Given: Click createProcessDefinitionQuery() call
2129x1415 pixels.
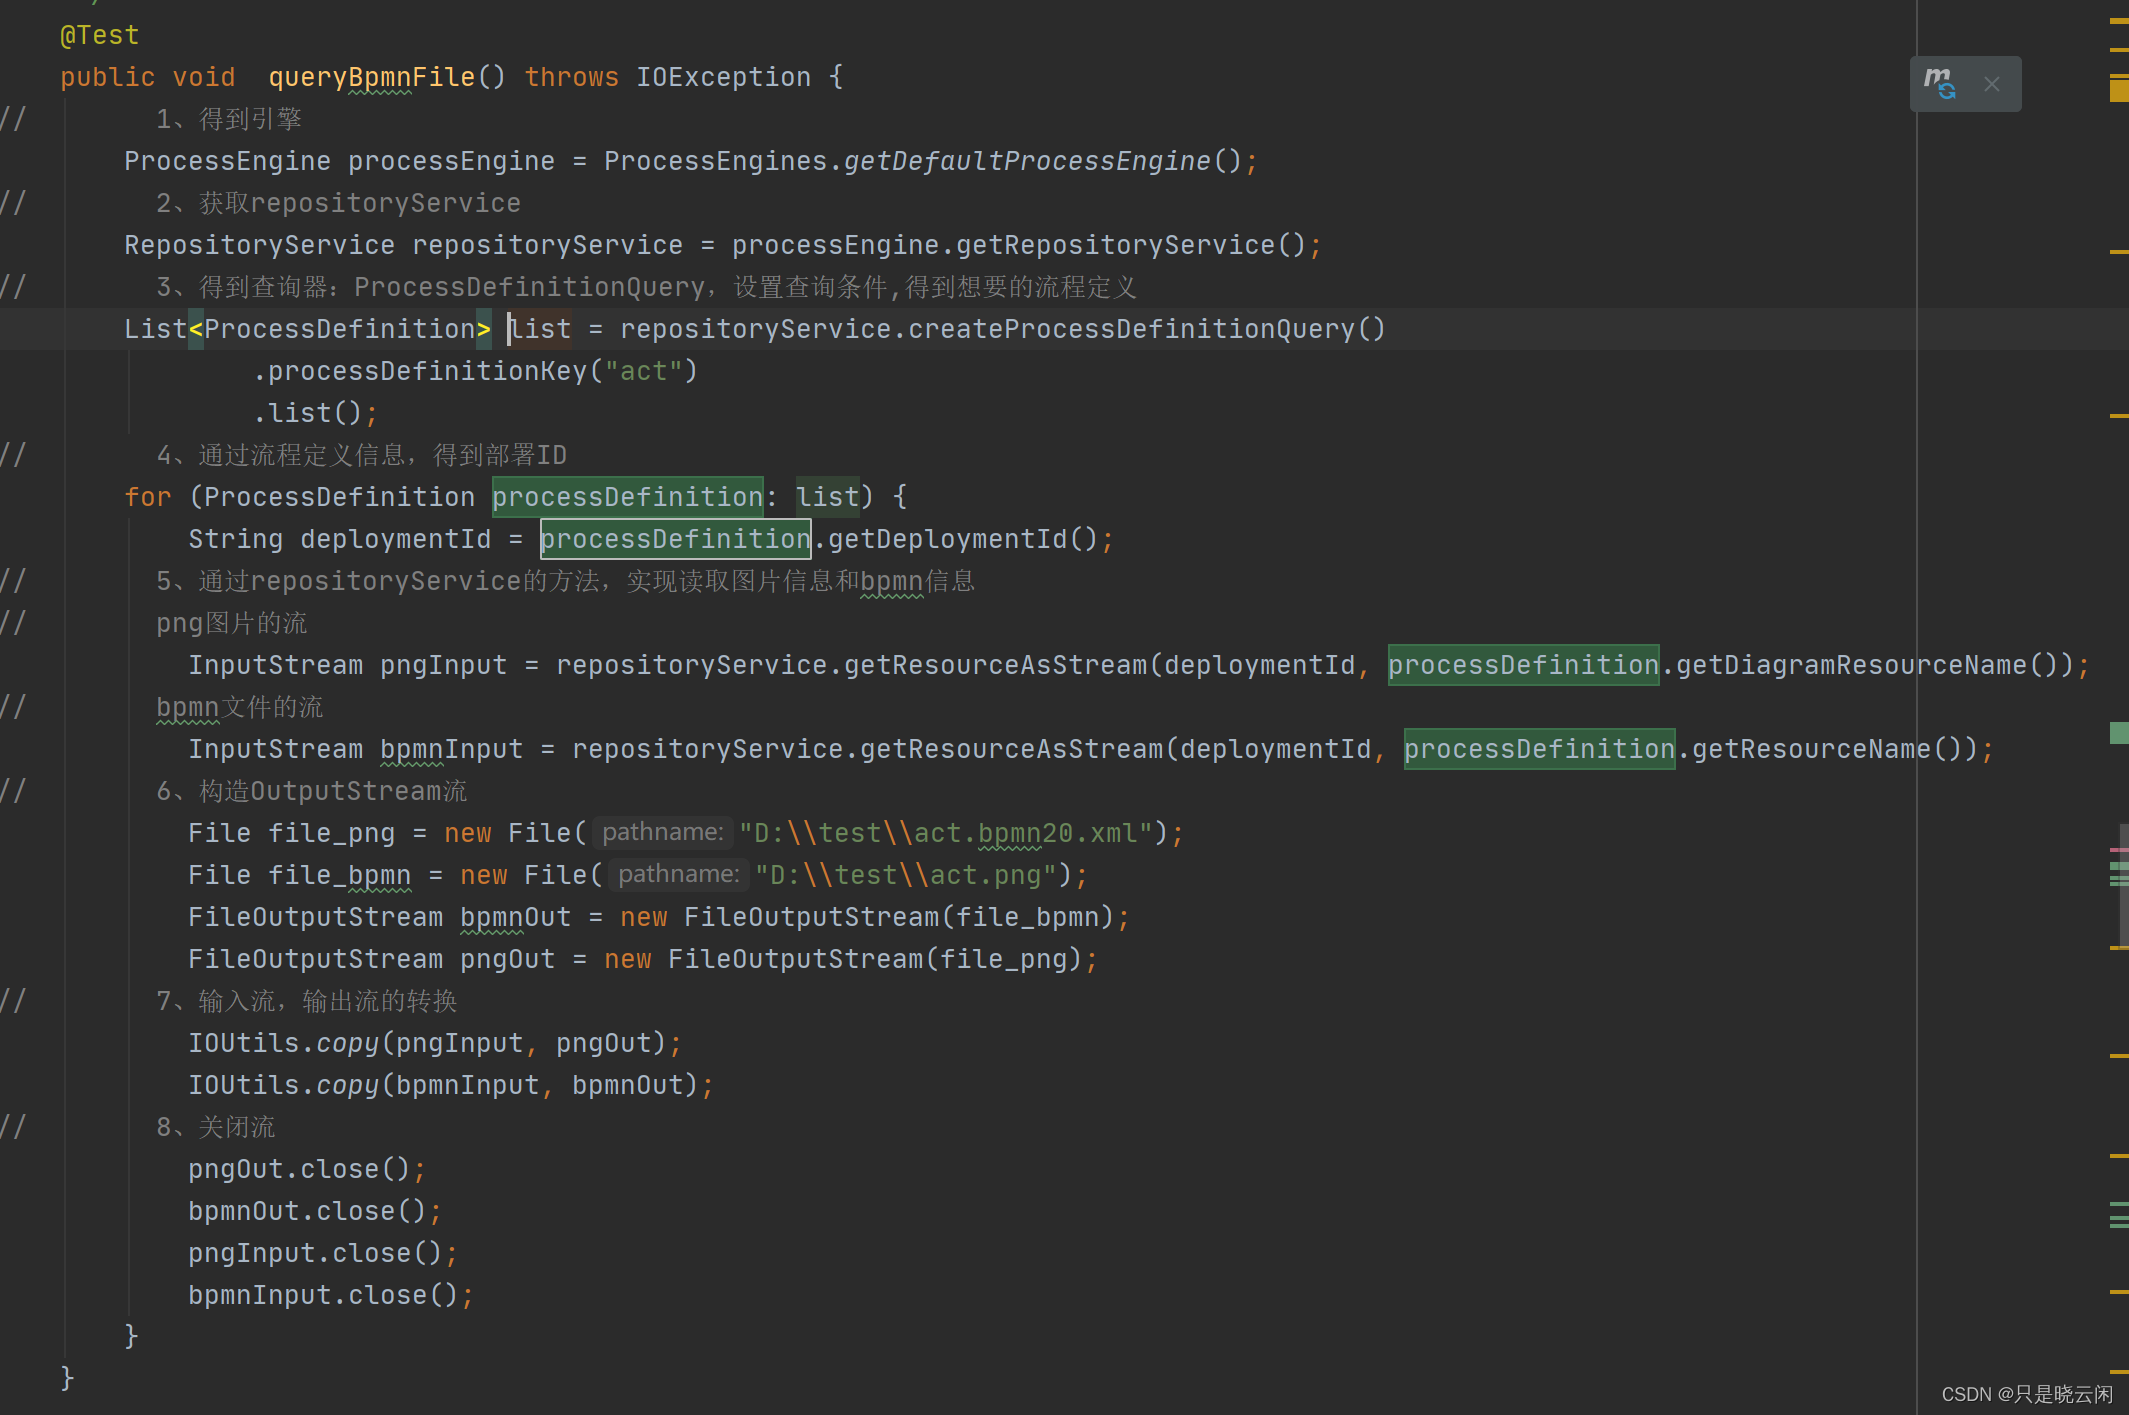Looking at the screenshot, I should click(1147, 329).
